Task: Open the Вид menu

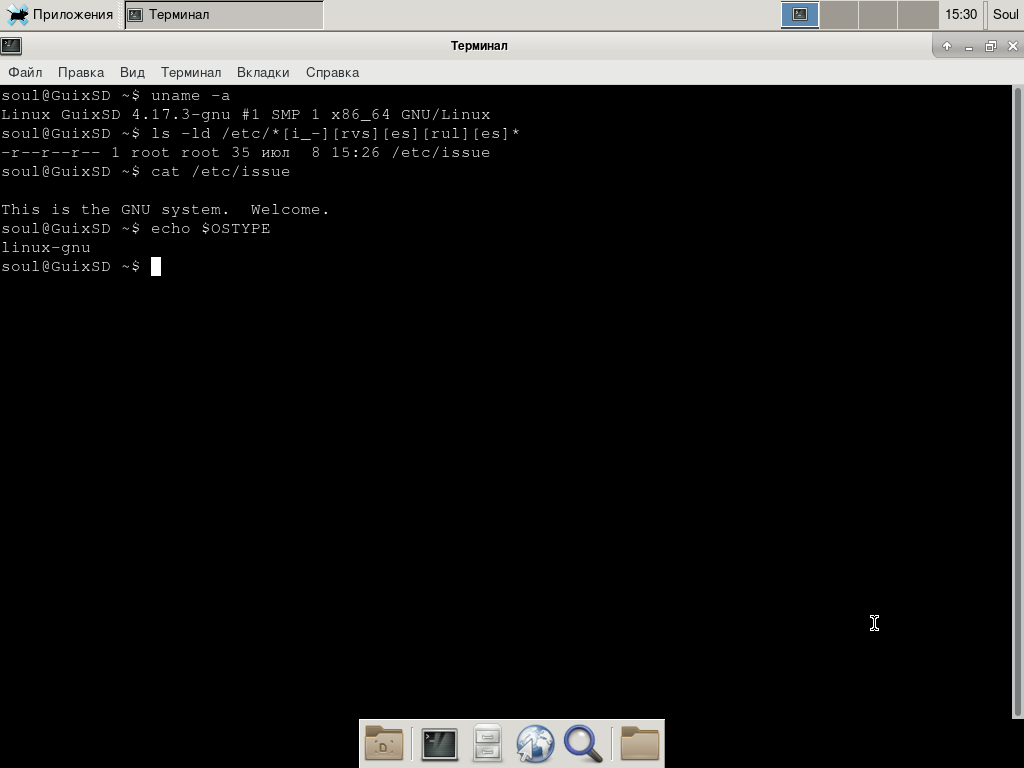Action: [133, 72]
